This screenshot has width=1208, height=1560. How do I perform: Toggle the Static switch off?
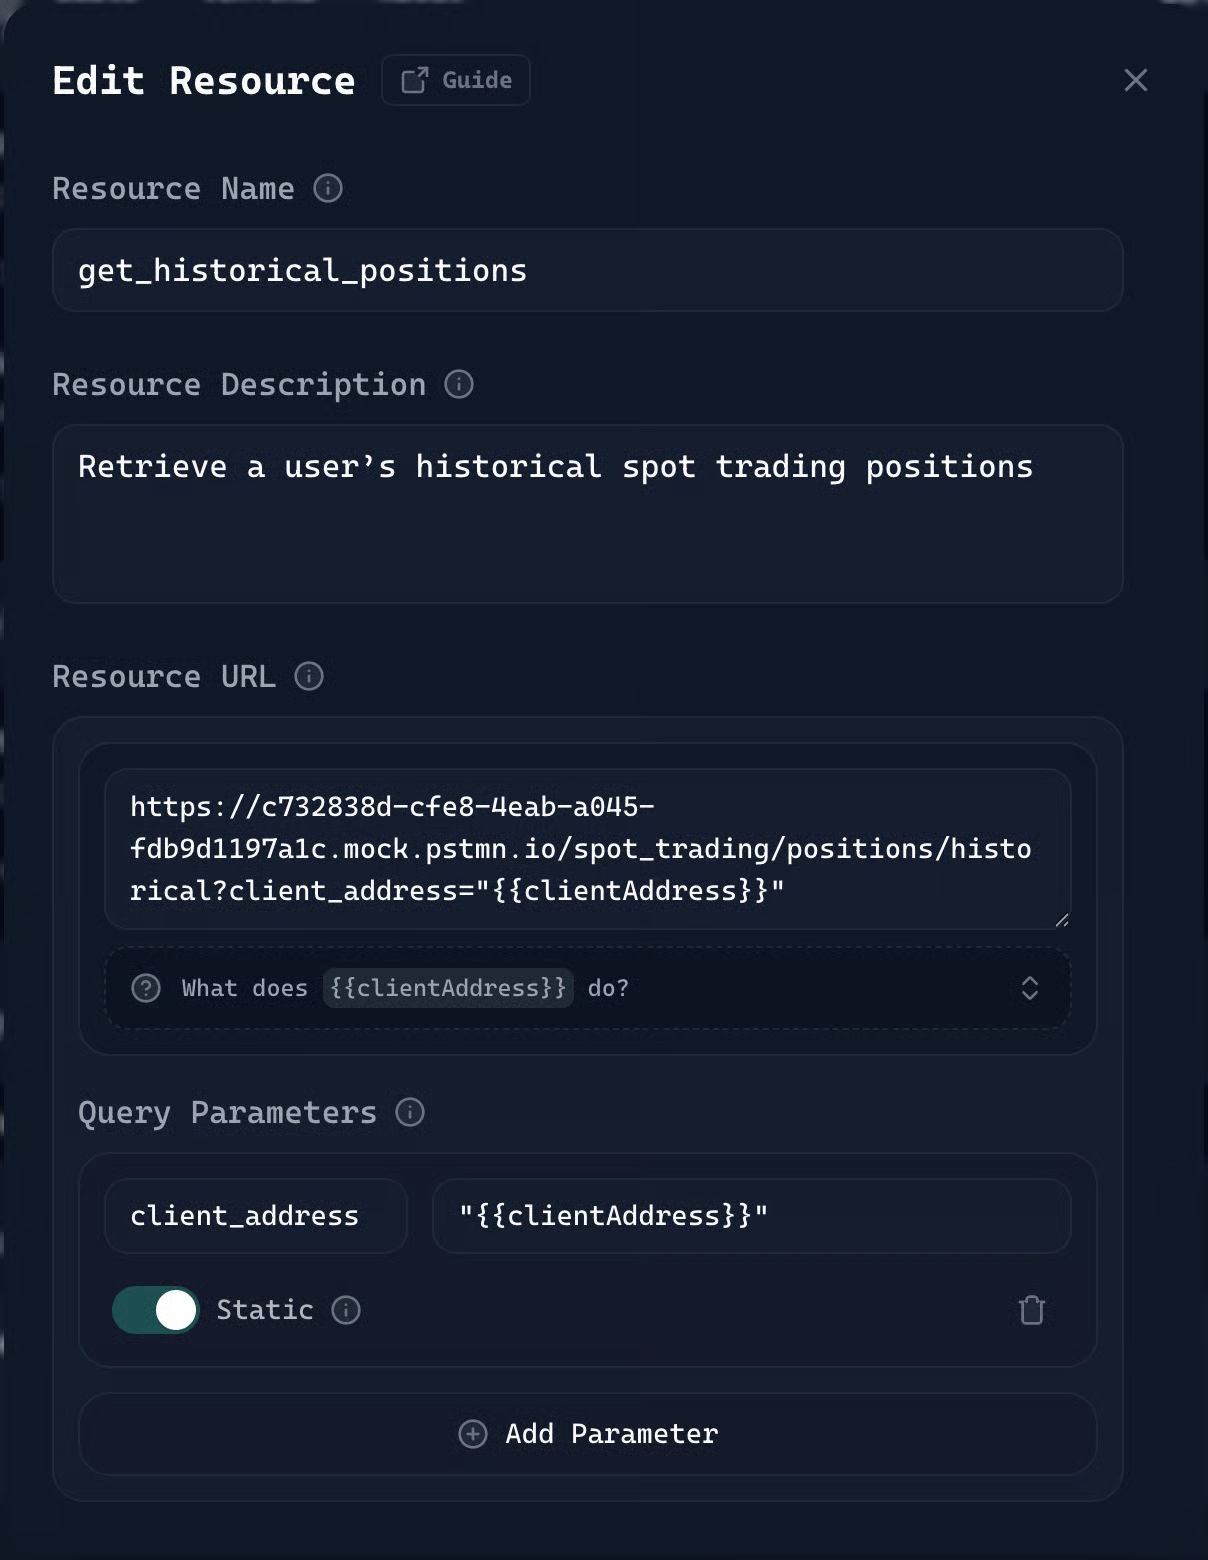tap(156, 1310)
